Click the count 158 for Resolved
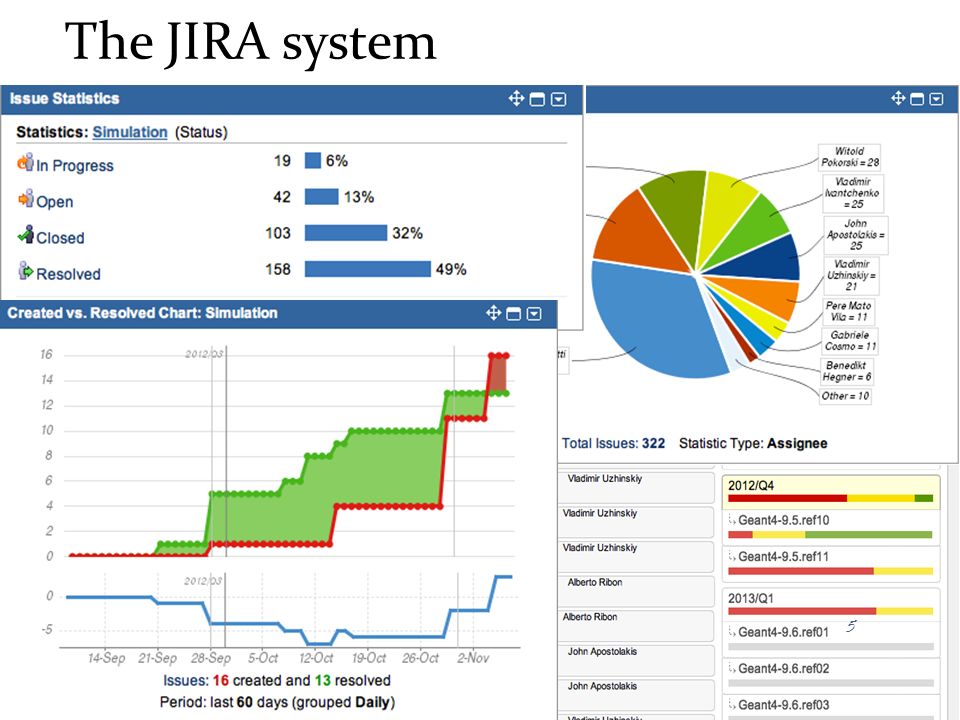 [278, 269]
